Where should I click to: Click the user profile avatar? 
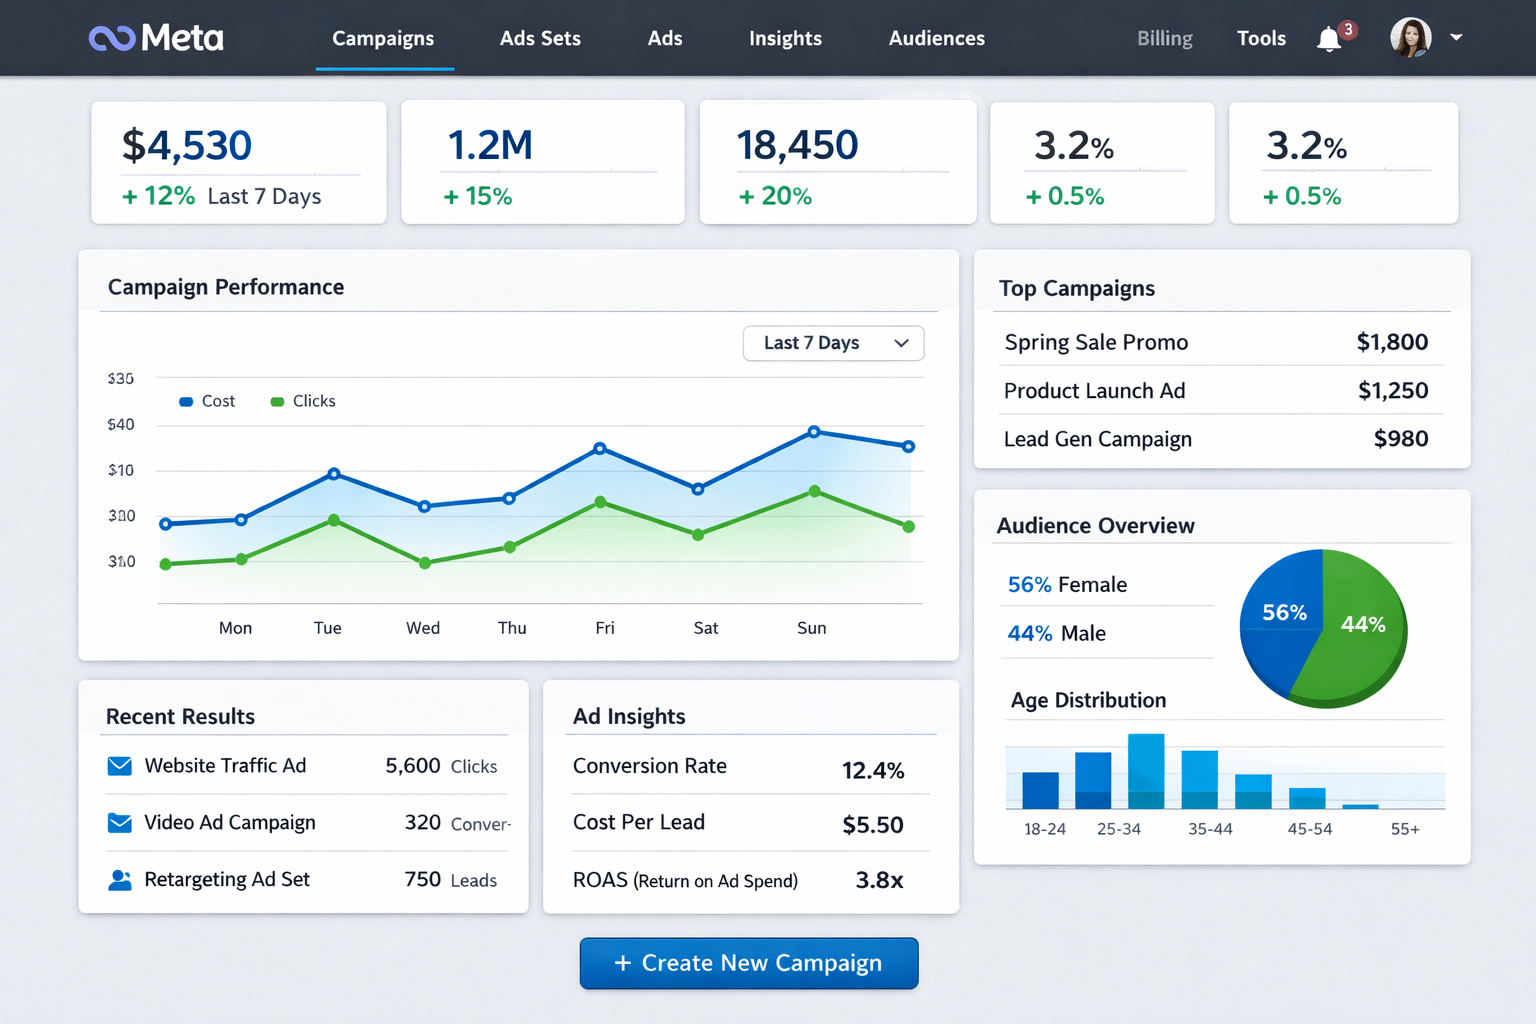(x=1410, y=38)
